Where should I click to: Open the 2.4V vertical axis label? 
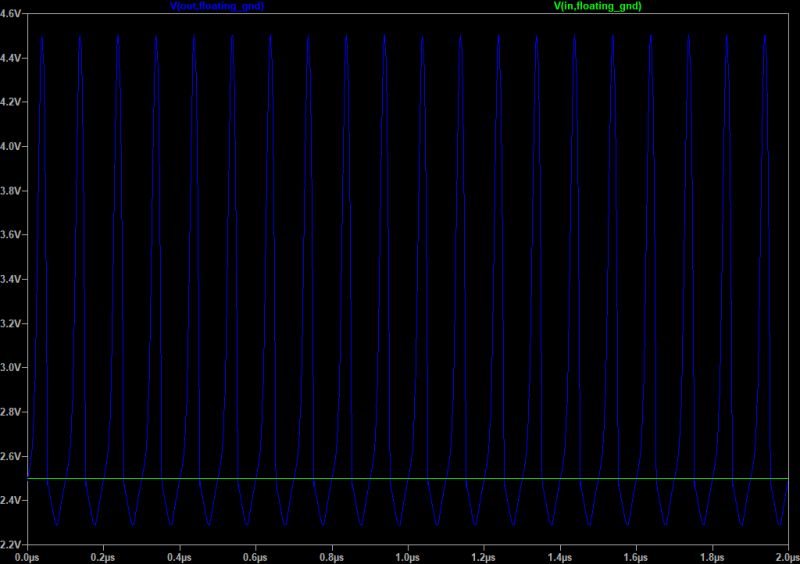(x=11, y=500)
